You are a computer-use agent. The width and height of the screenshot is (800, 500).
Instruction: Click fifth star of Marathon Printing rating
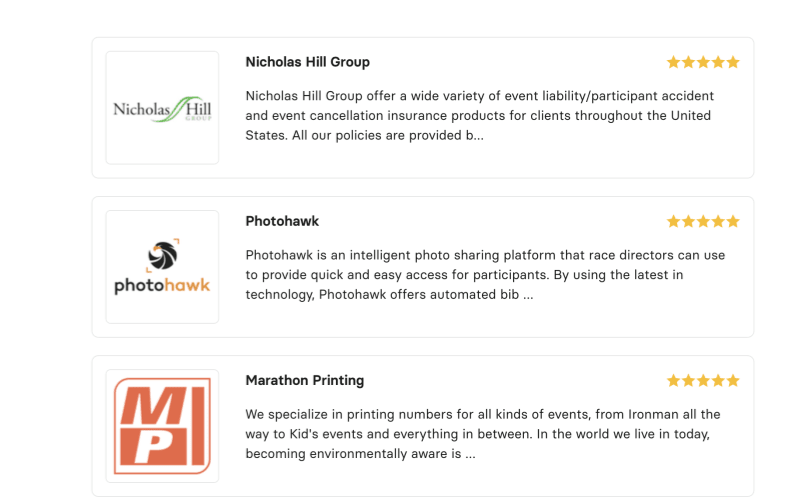pyautogui.click(x=733, y=380)
